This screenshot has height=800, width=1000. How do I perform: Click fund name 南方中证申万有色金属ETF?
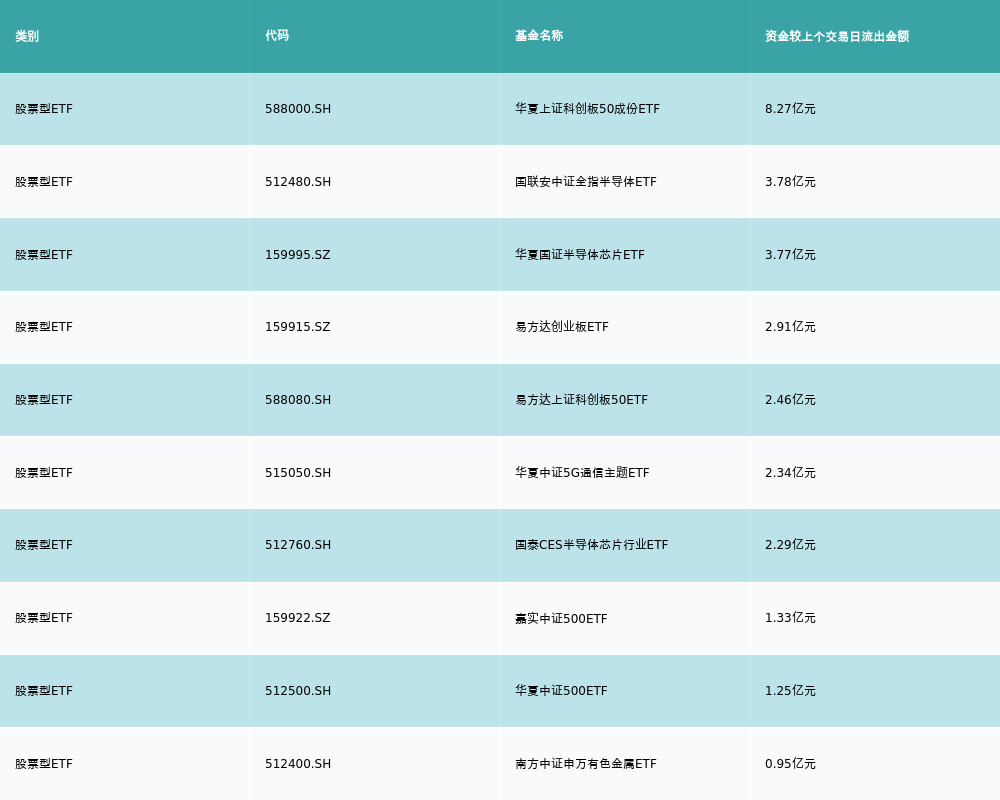(x=585, y=764)
